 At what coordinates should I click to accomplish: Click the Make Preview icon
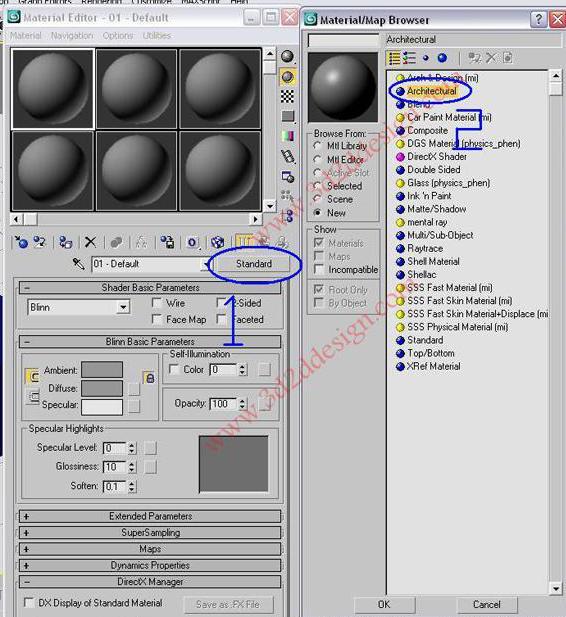tap(287, 156)
